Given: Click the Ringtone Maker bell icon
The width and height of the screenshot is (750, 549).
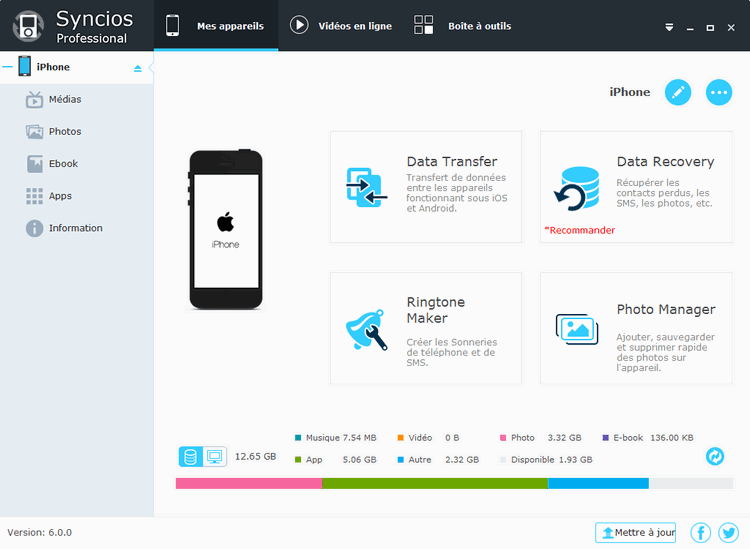Looking at the screenshot, I should click(366, 330).
